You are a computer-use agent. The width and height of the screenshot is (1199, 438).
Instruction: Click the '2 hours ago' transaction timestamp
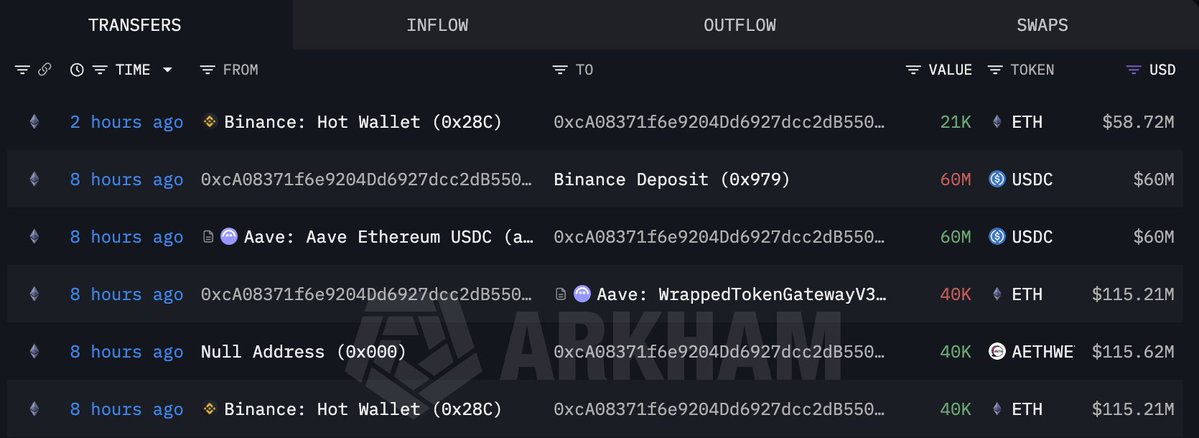(x=126, y=122)
